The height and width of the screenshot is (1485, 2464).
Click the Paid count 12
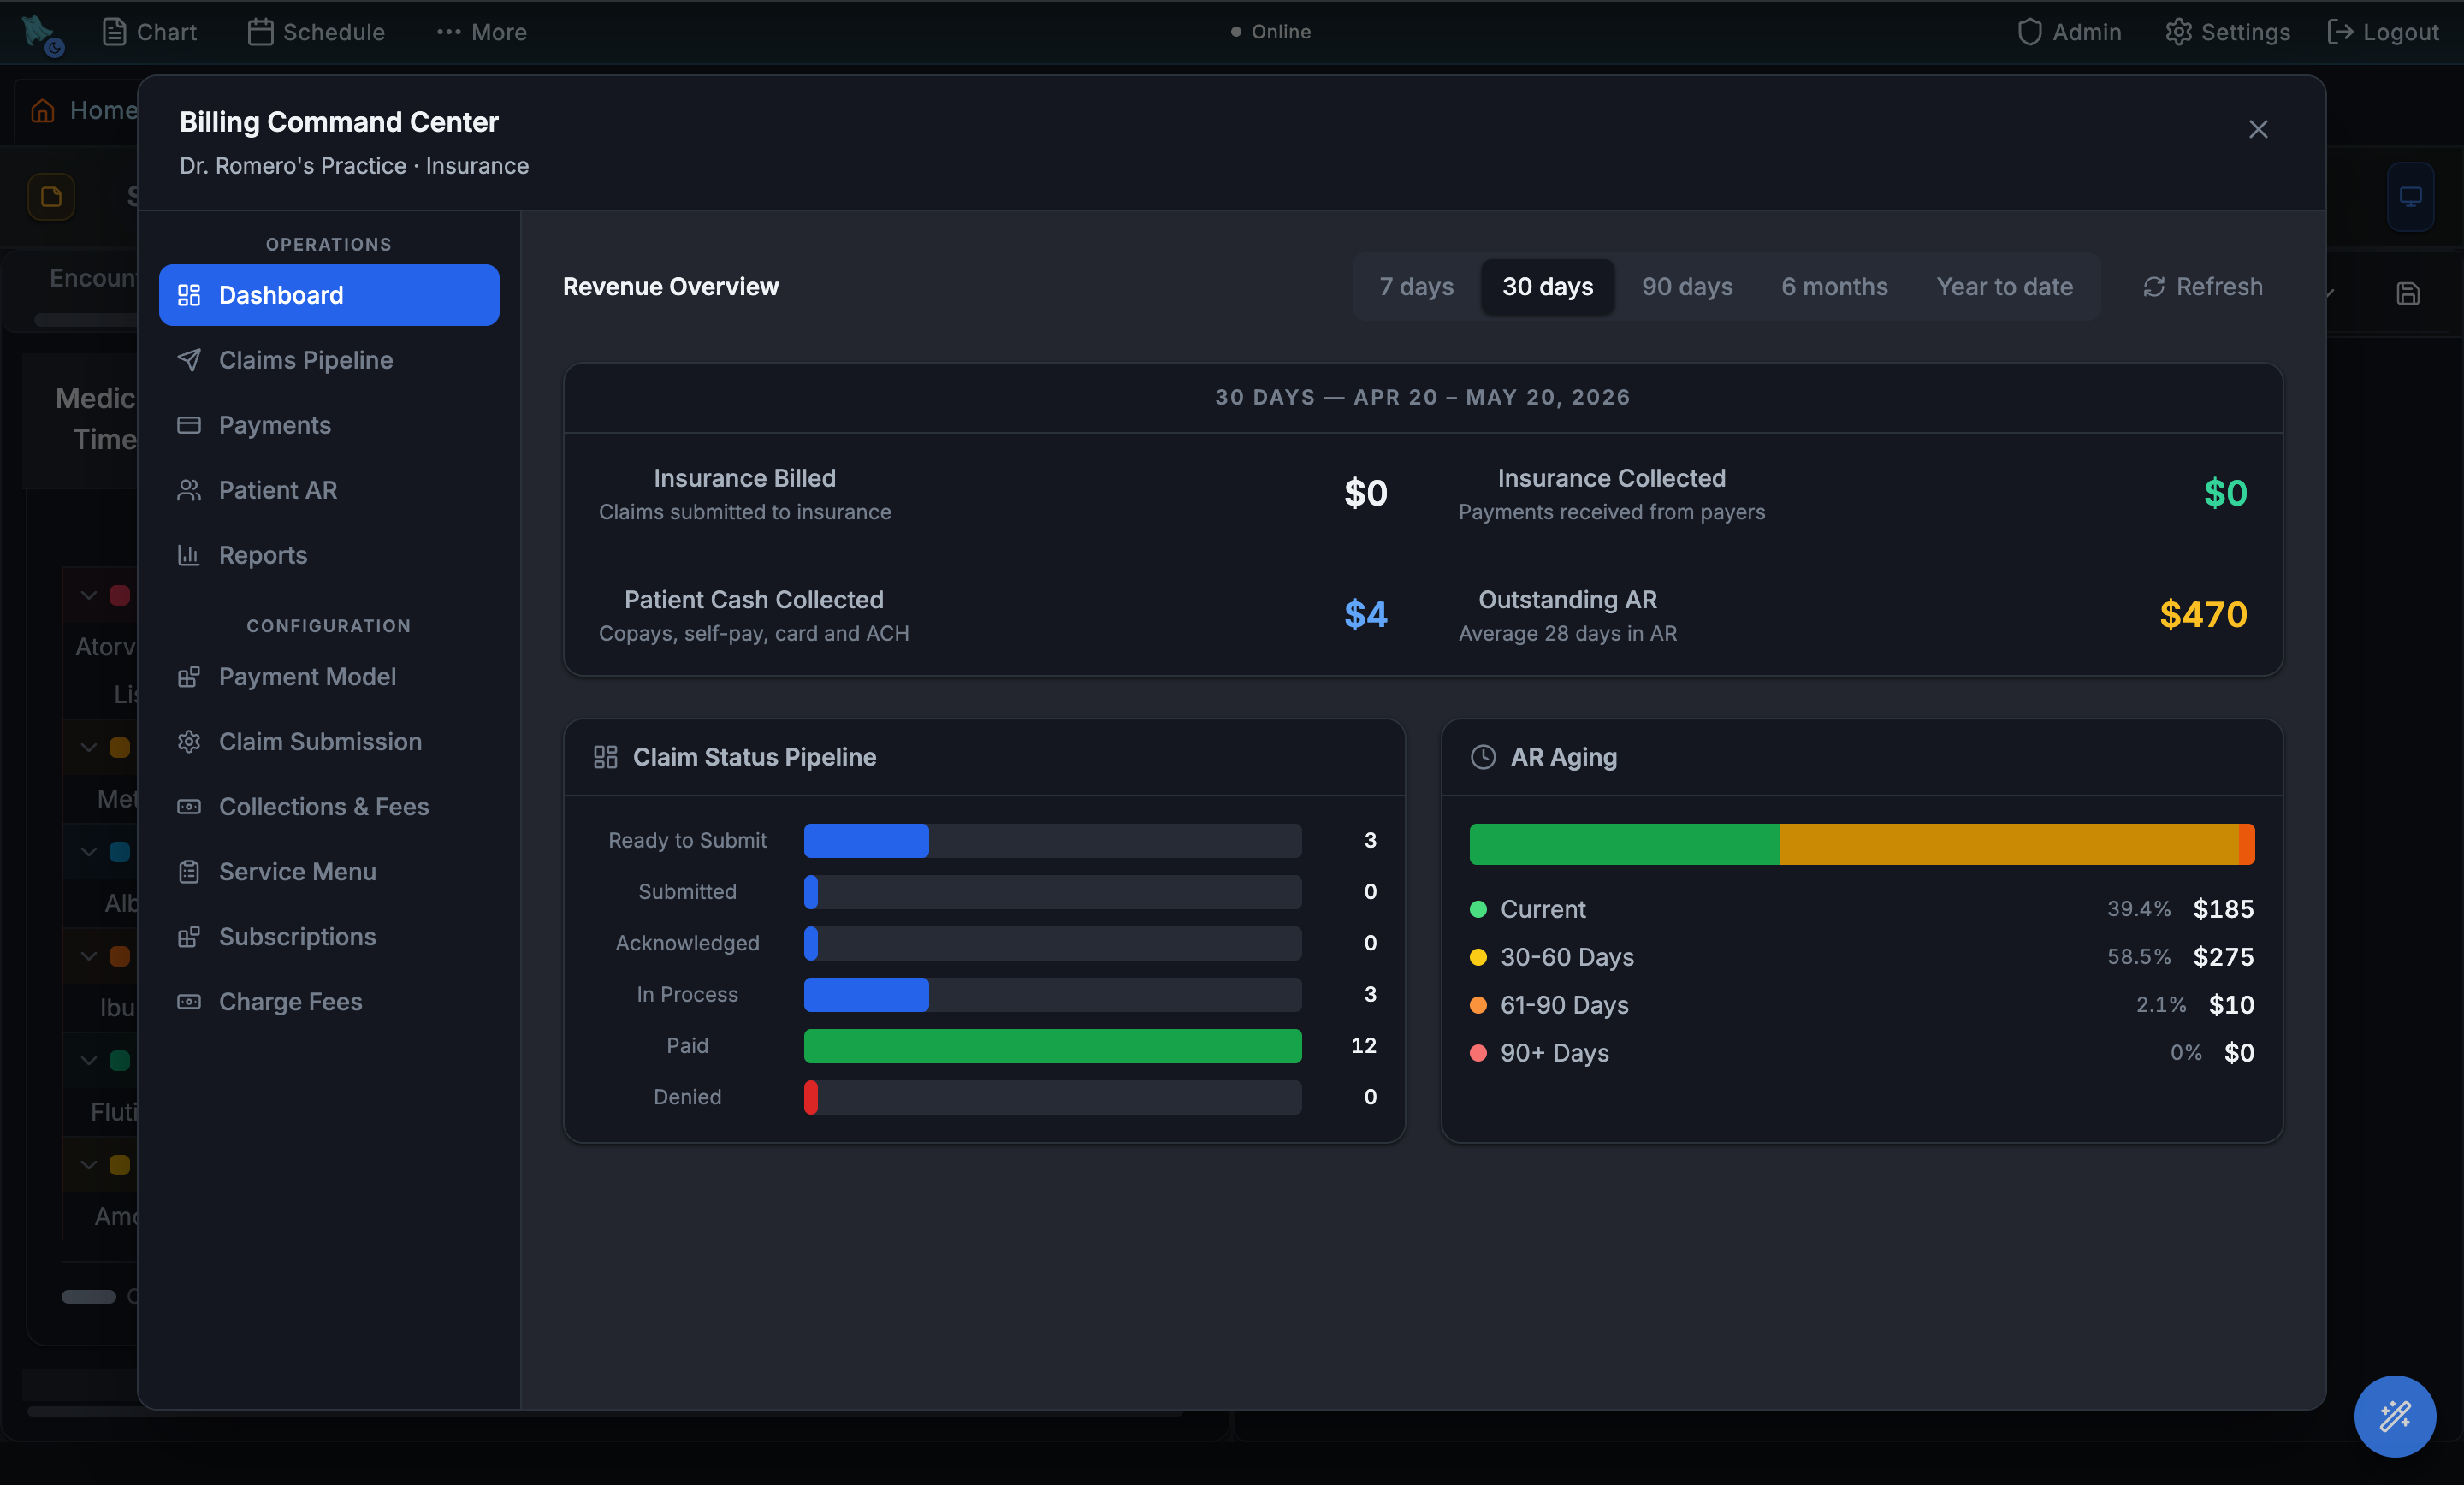(x=1364, y=1046)
